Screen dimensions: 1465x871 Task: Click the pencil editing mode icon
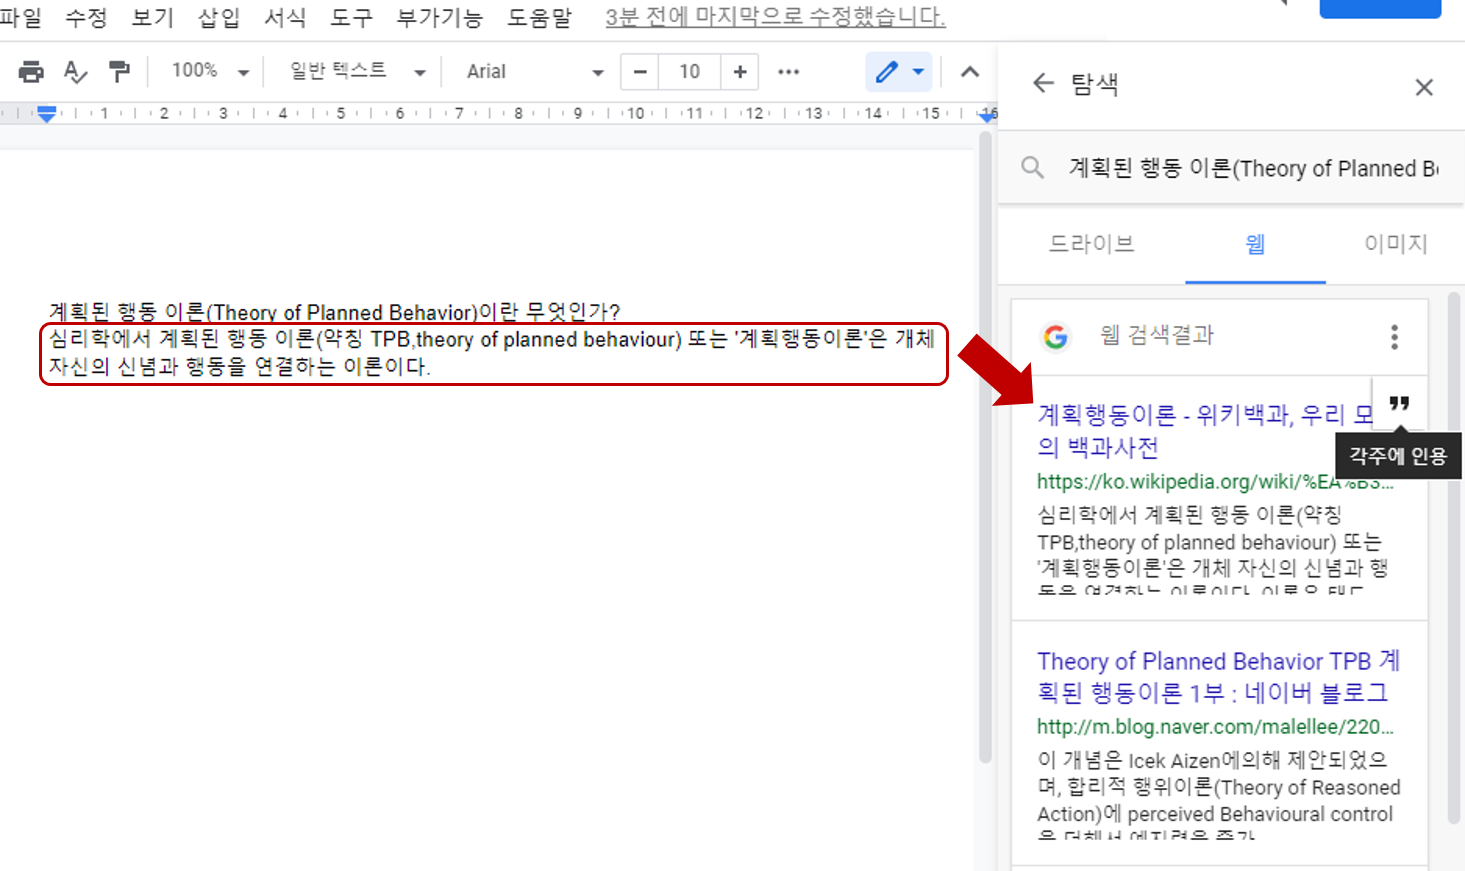pyautogui.click(x=886, y=72)
